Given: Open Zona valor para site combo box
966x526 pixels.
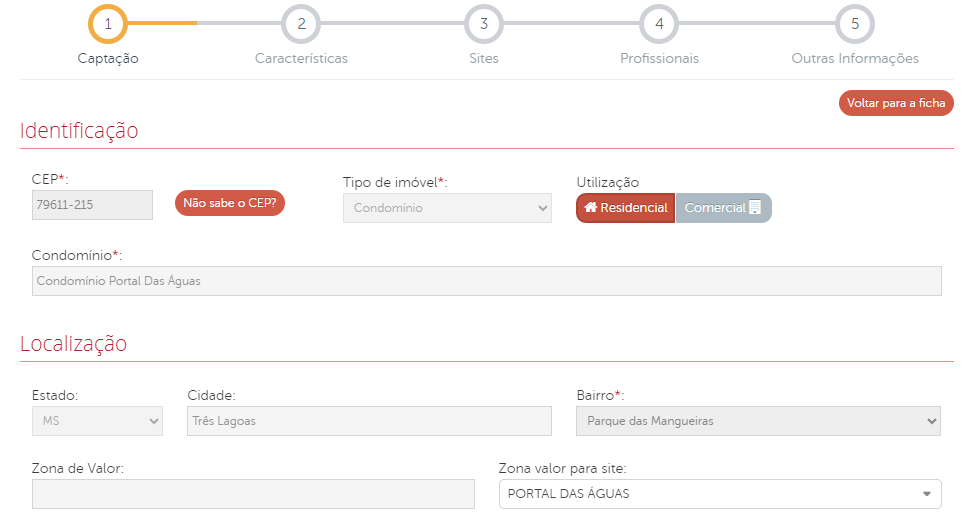Looking at the screenshot, I should coord(720,494).
